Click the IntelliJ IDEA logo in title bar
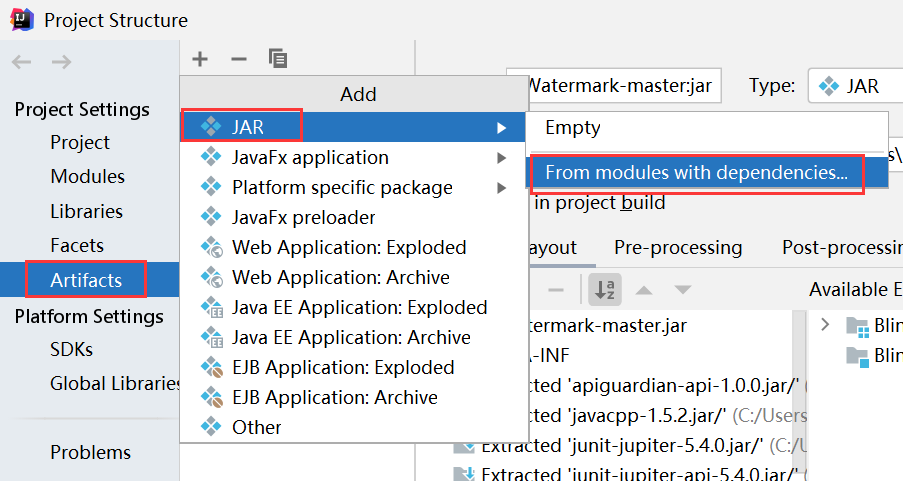Viewport: 903px width, 481px height. point(22,19)
